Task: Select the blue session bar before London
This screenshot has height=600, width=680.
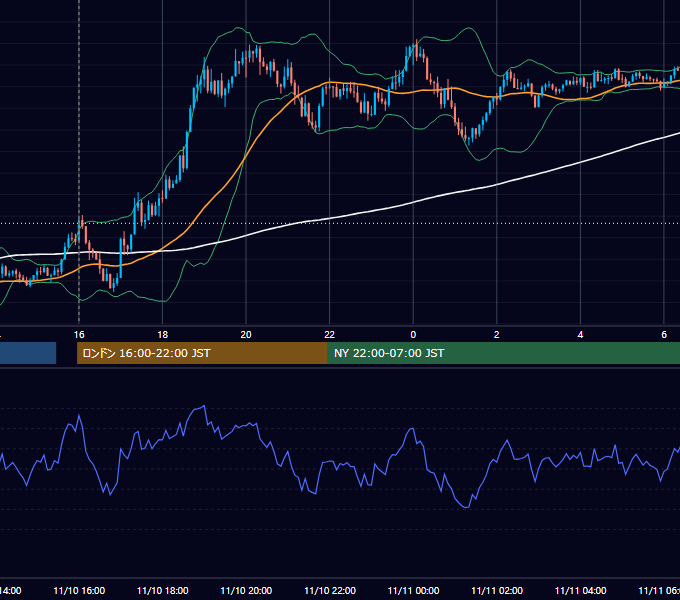Action: (28, 353)
